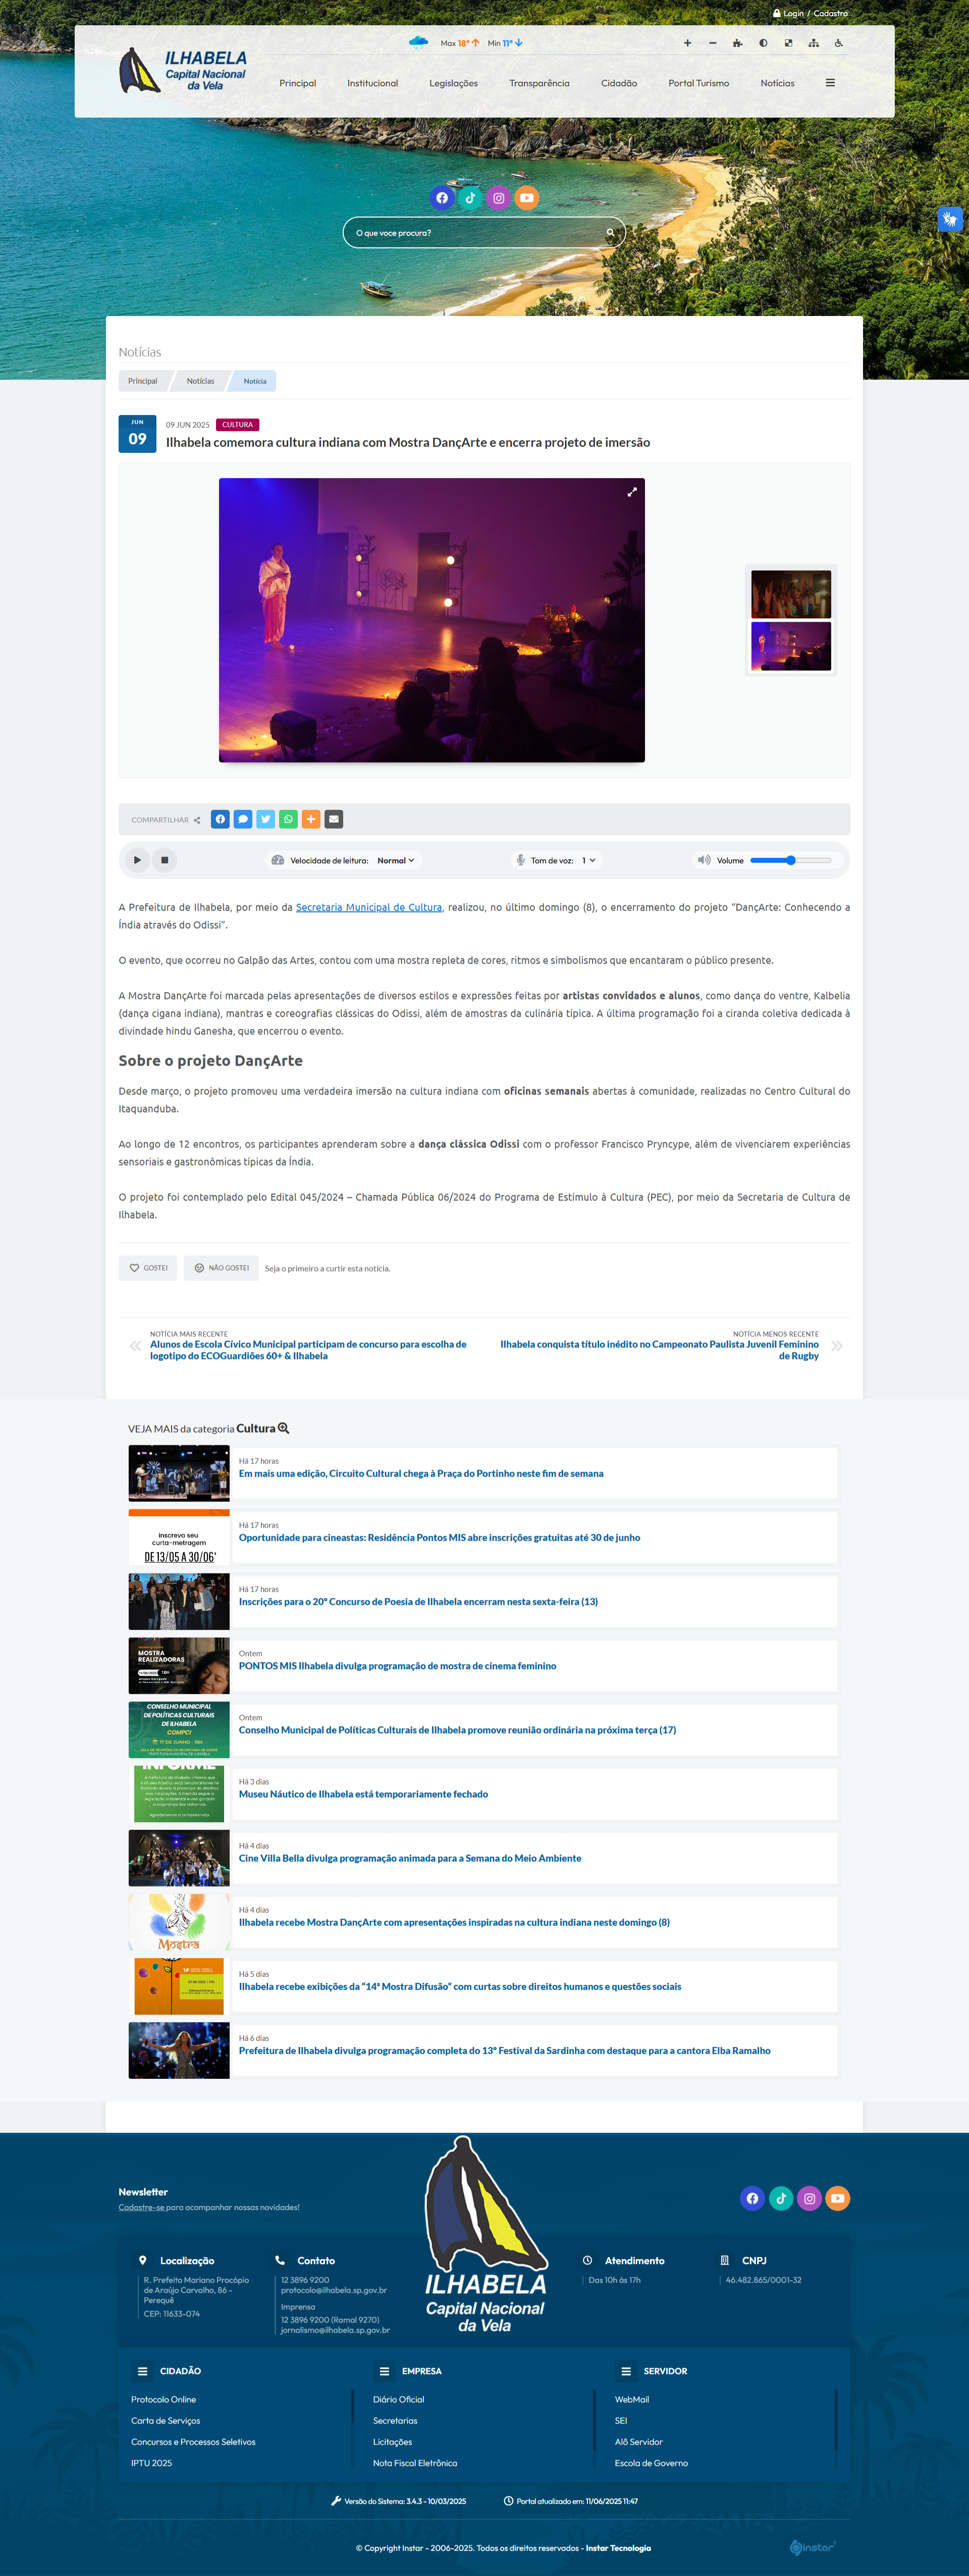This screenshot has height=2576, width=969.
Task: Open the Legislações menu
Action: pos(454,83)
